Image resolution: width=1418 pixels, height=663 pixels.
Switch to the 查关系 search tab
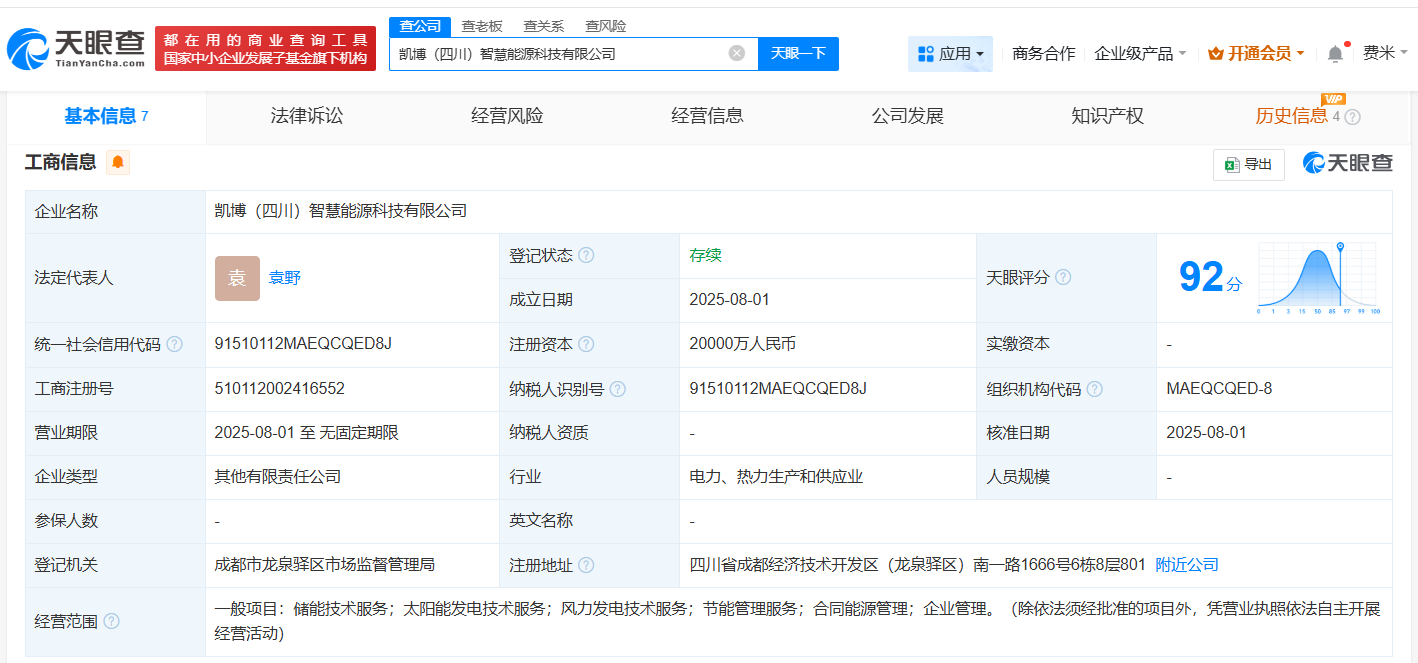[x=544, y=26]
